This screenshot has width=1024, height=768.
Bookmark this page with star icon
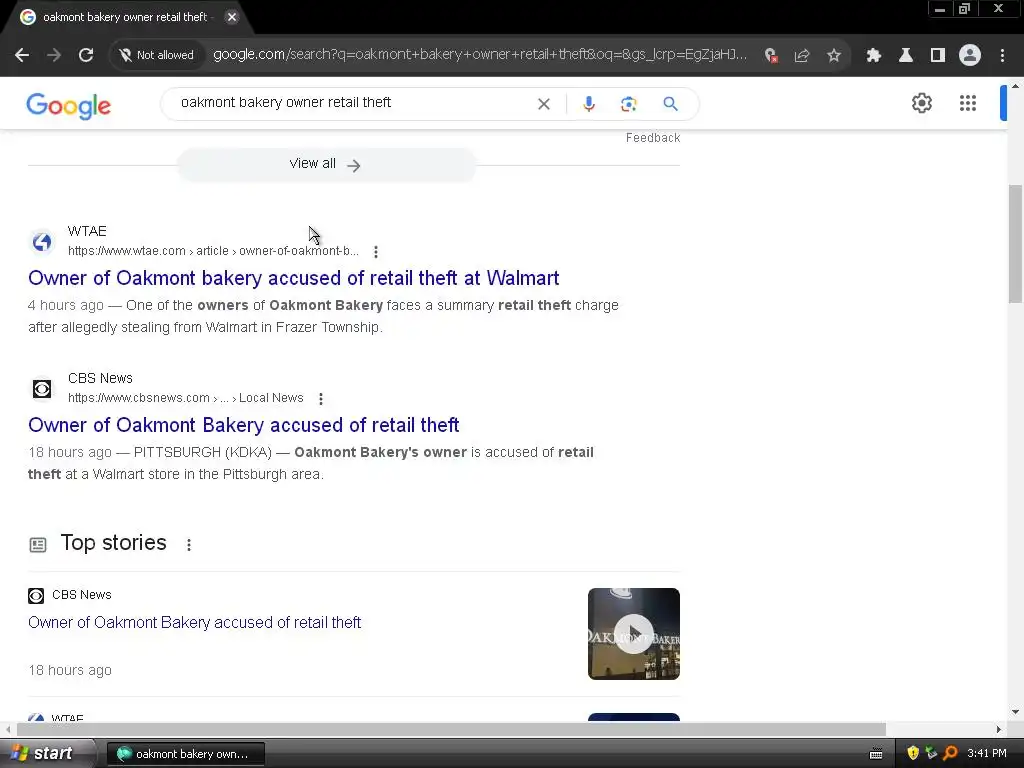[x=834, y=56]
